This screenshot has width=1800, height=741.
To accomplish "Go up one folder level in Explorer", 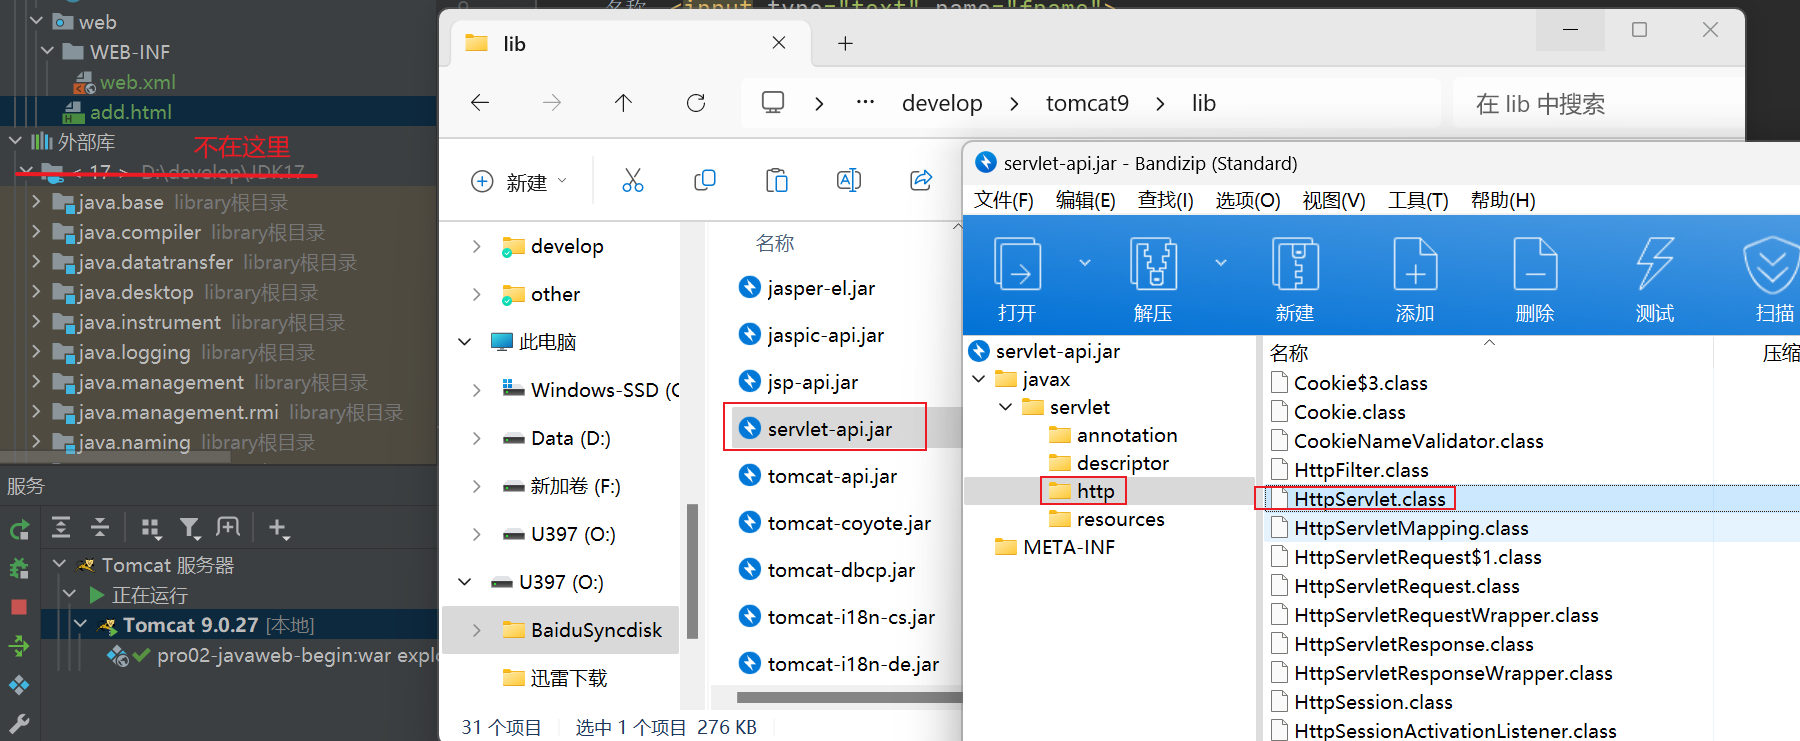I will [x=623, y=103].
